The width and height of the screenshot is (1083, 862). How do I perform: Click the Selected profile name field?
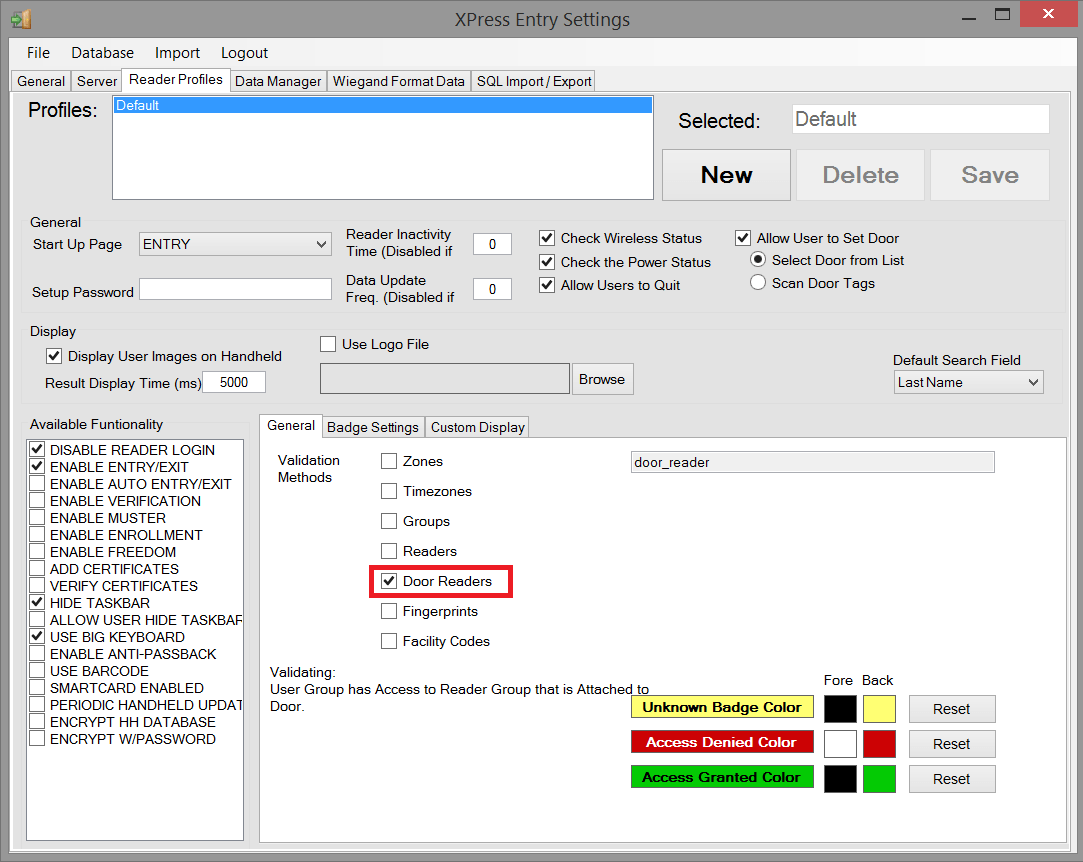click(x=920, y=119)
